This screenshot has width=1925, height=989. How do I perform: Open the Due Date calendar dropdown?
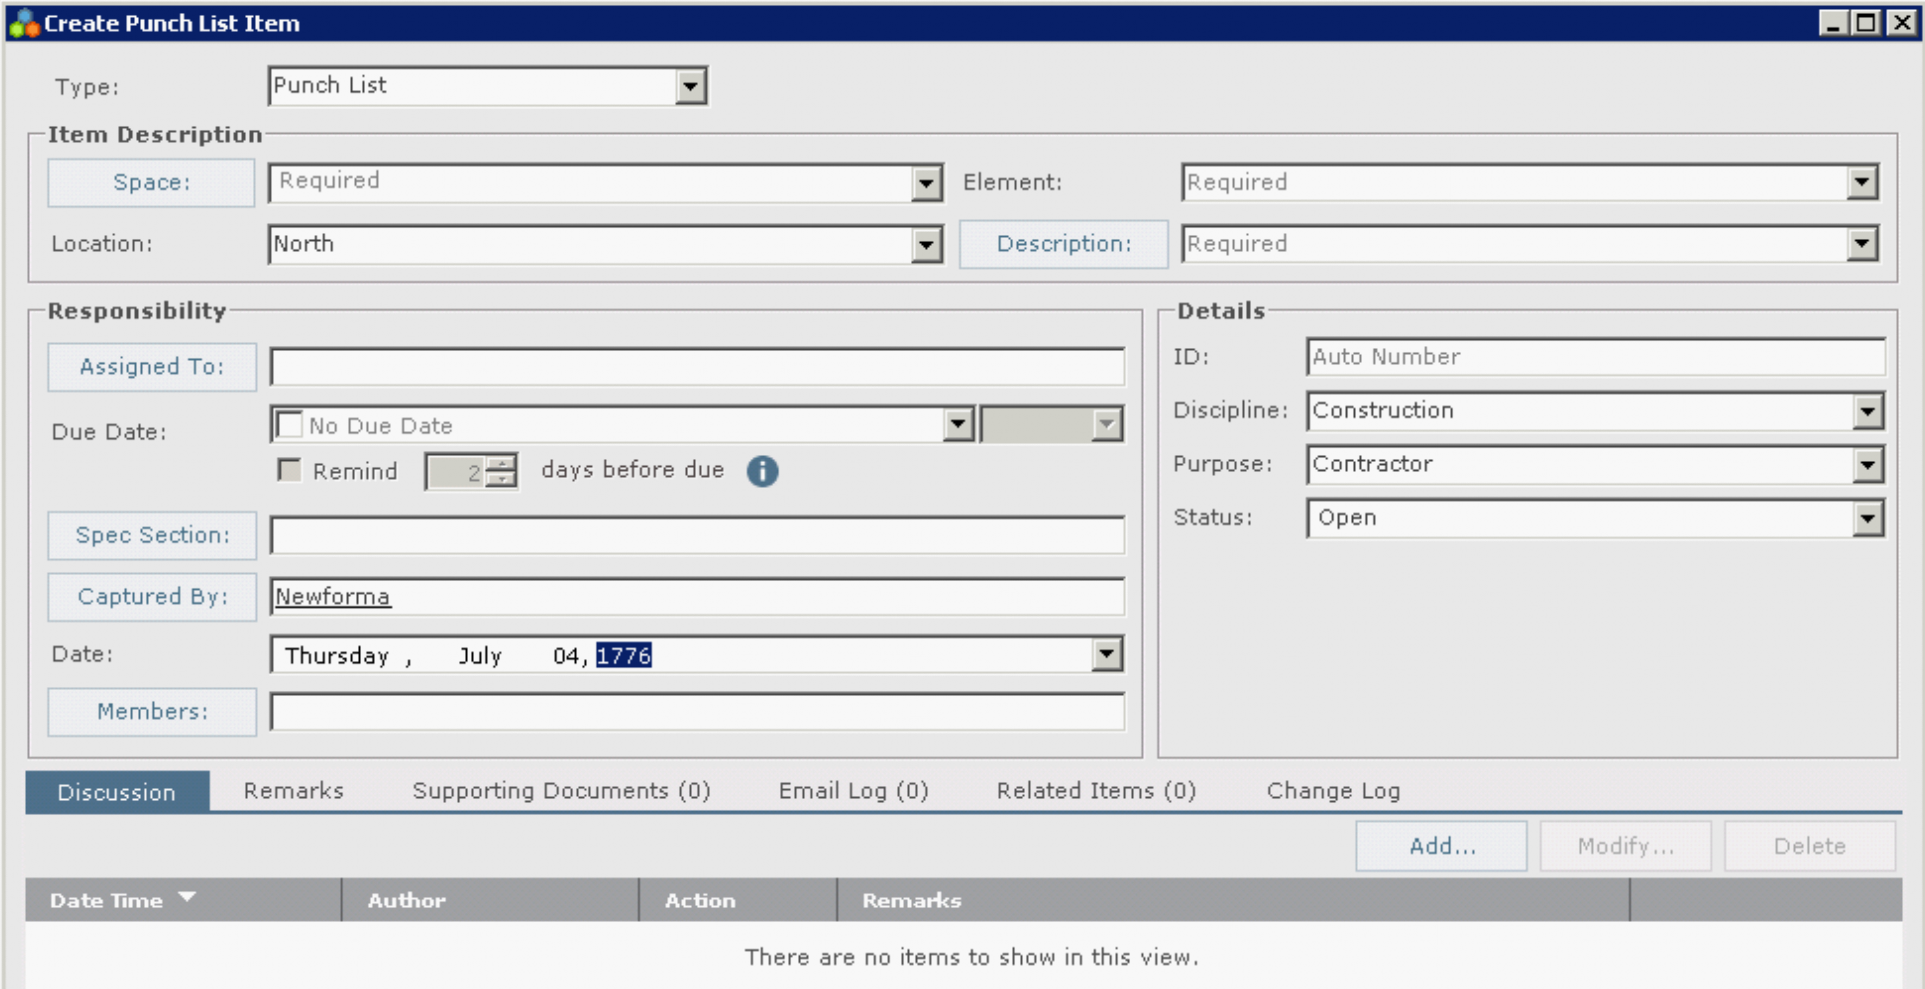click(958, 424)
